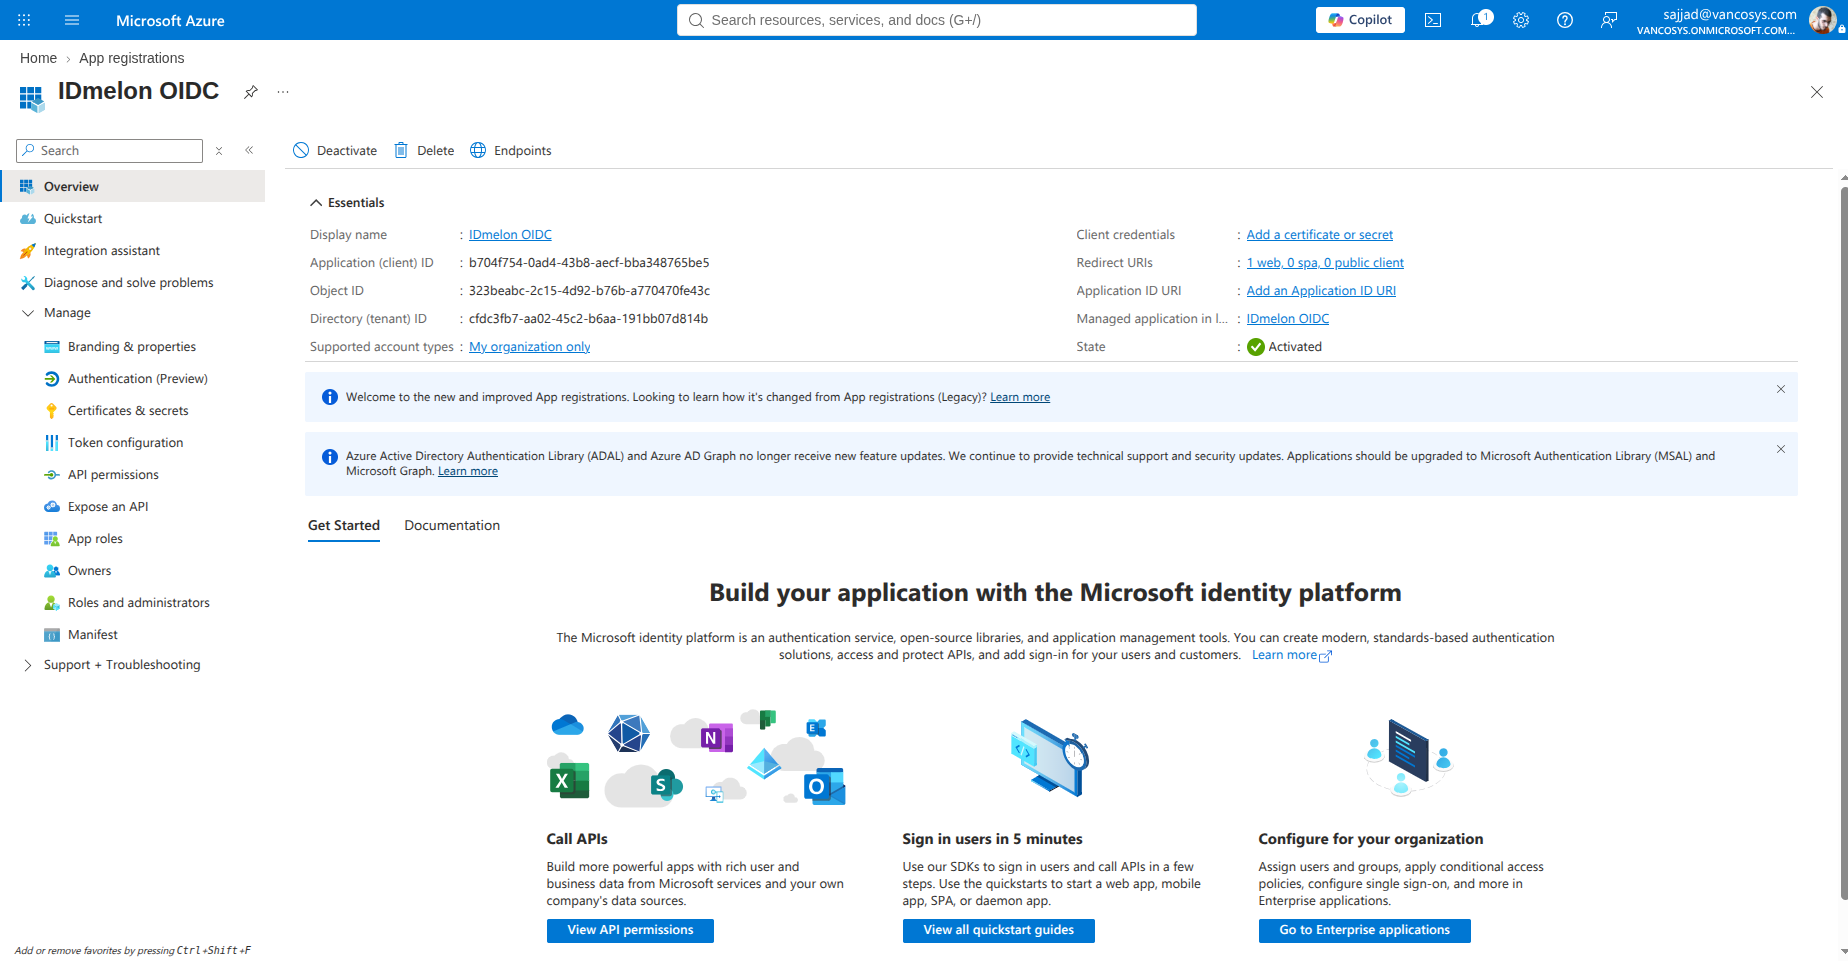Image resolution: width=1848 pixels, height=965 pixels.
Task: Click Add a certificate or secret
Action: point(1320,235)
